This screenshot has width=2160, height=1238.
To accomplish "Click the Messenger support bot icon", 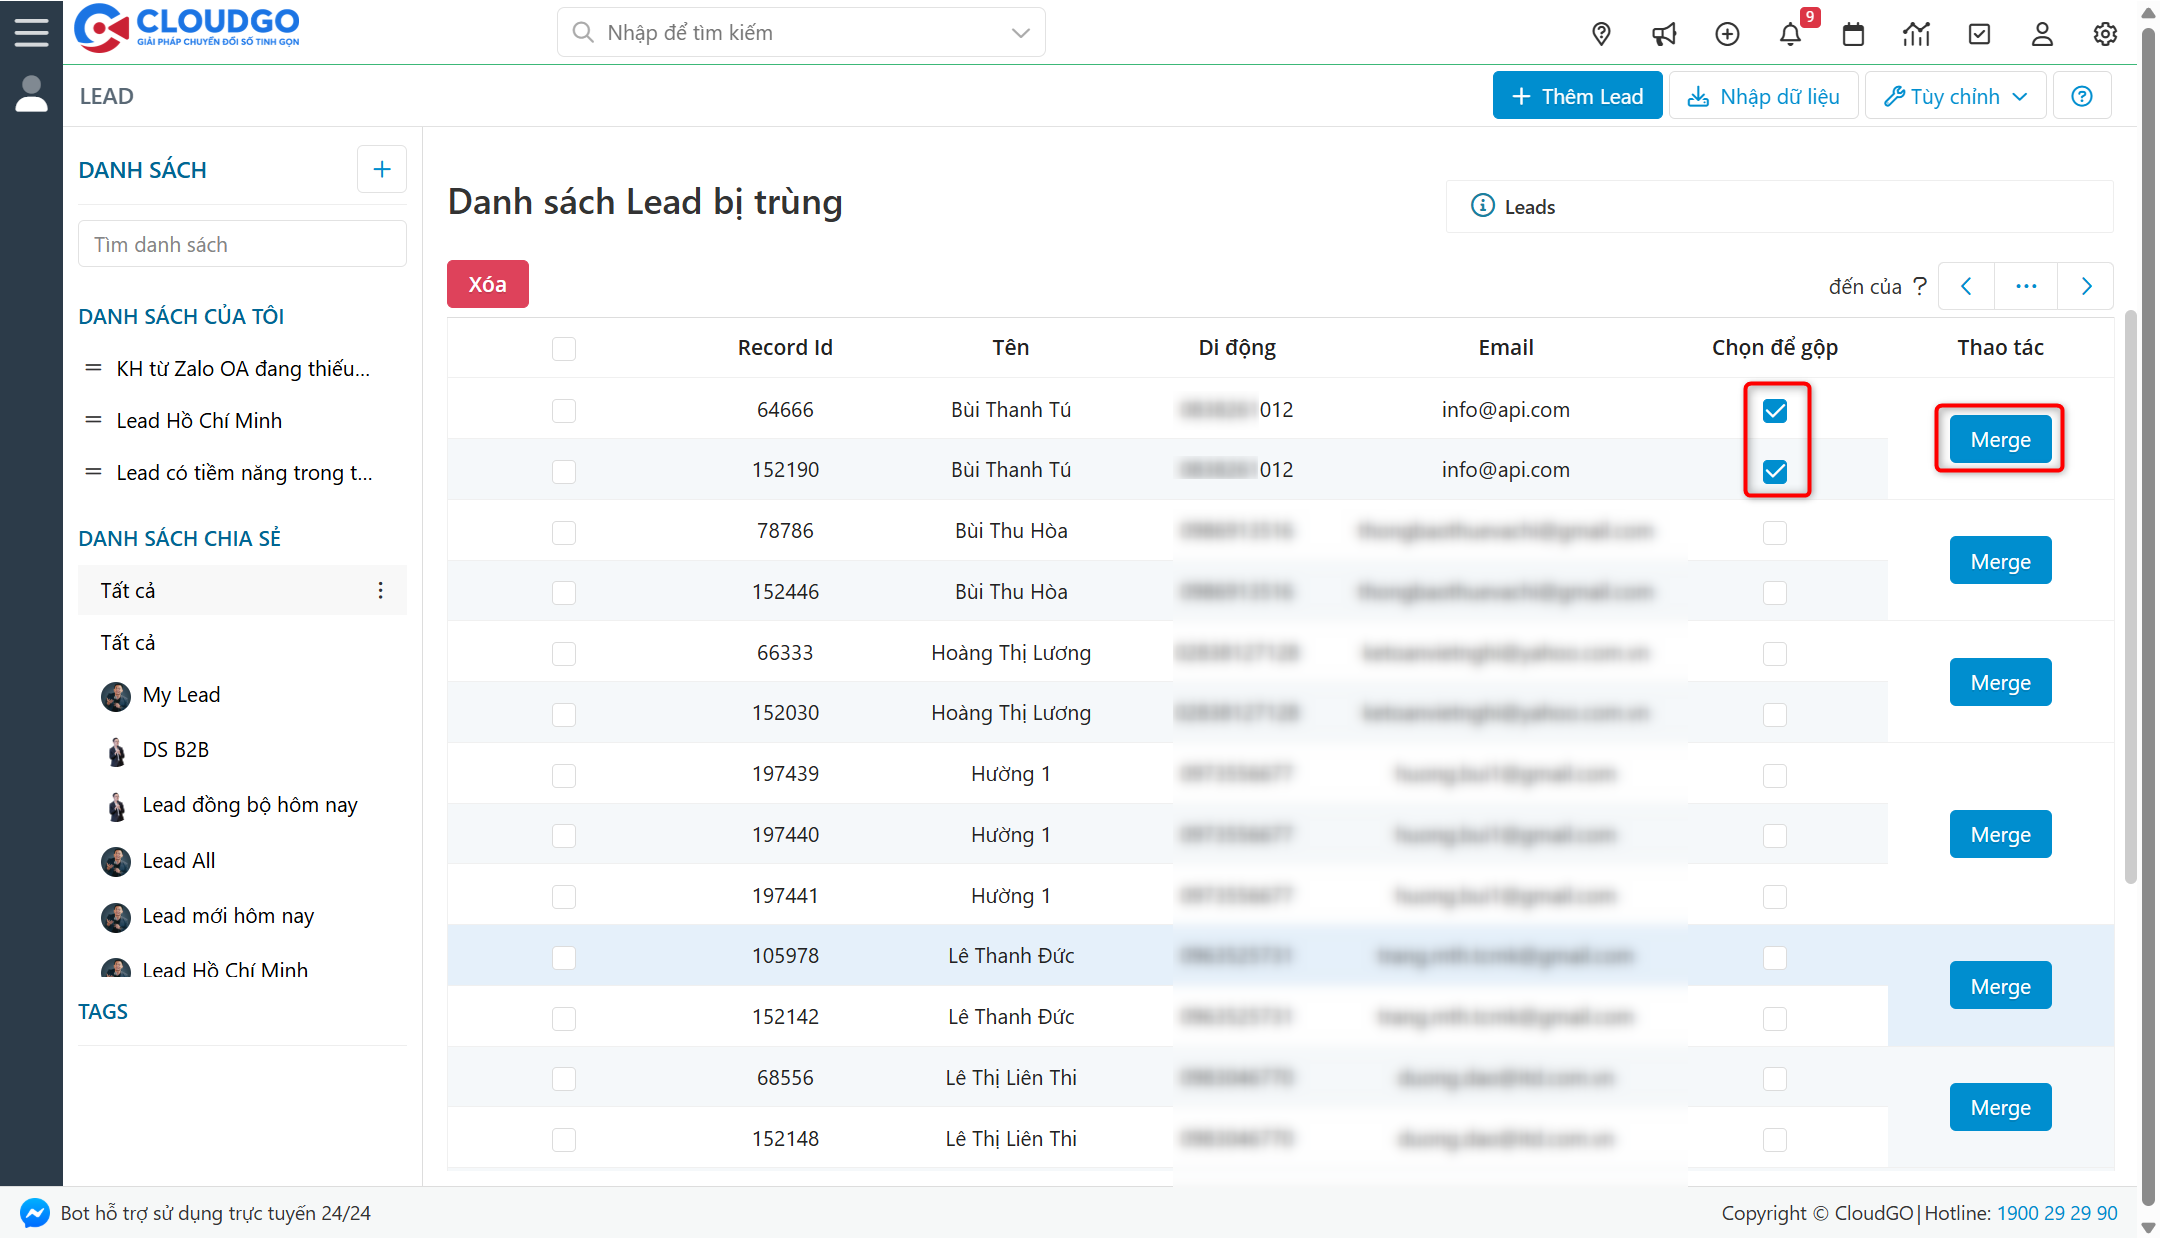I will (x=34, y=1213).
